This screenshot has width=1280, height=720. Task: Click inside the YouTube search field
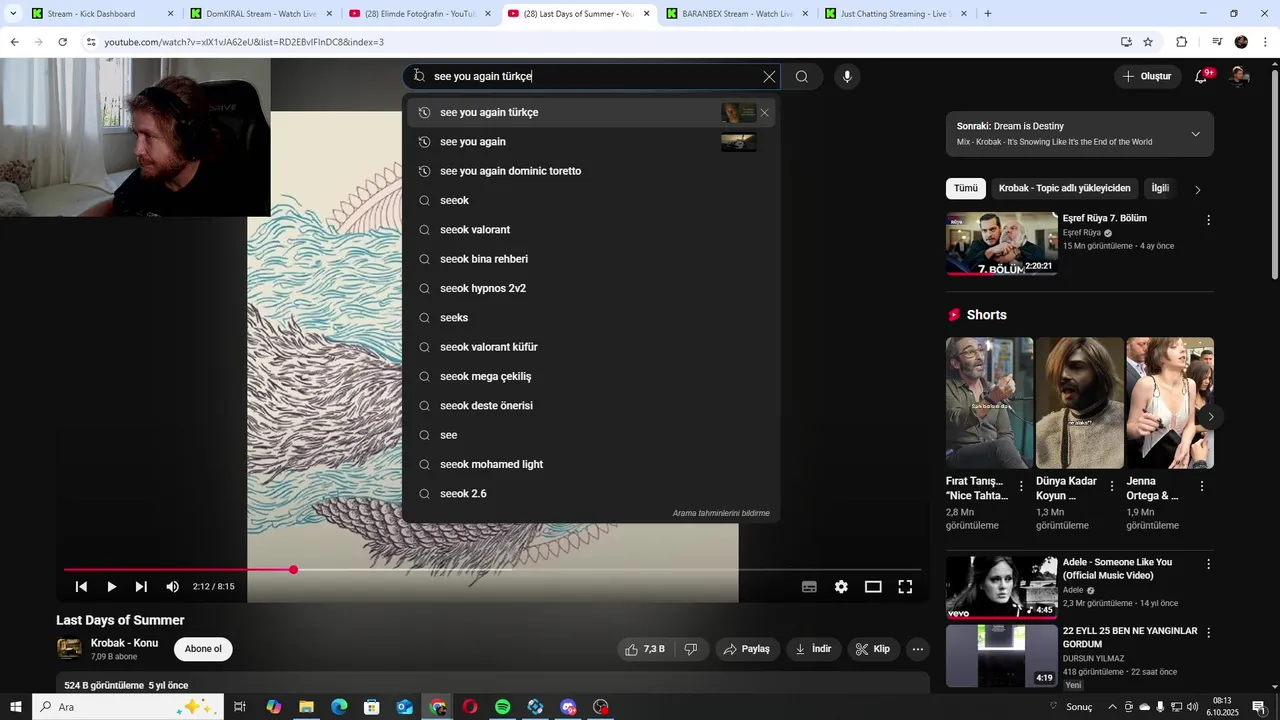click(x=590, y=77)
